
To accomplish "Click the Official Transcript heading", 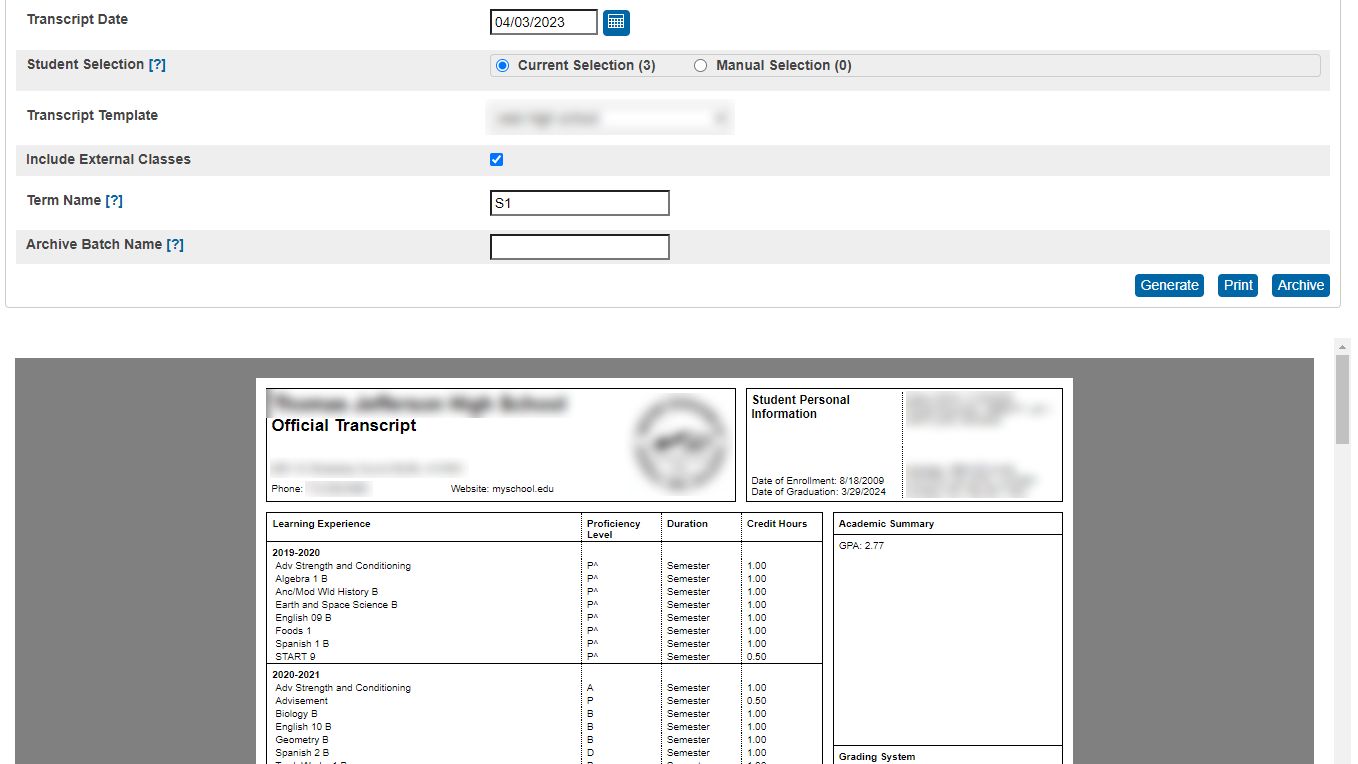I will click(x=344, y=425).
